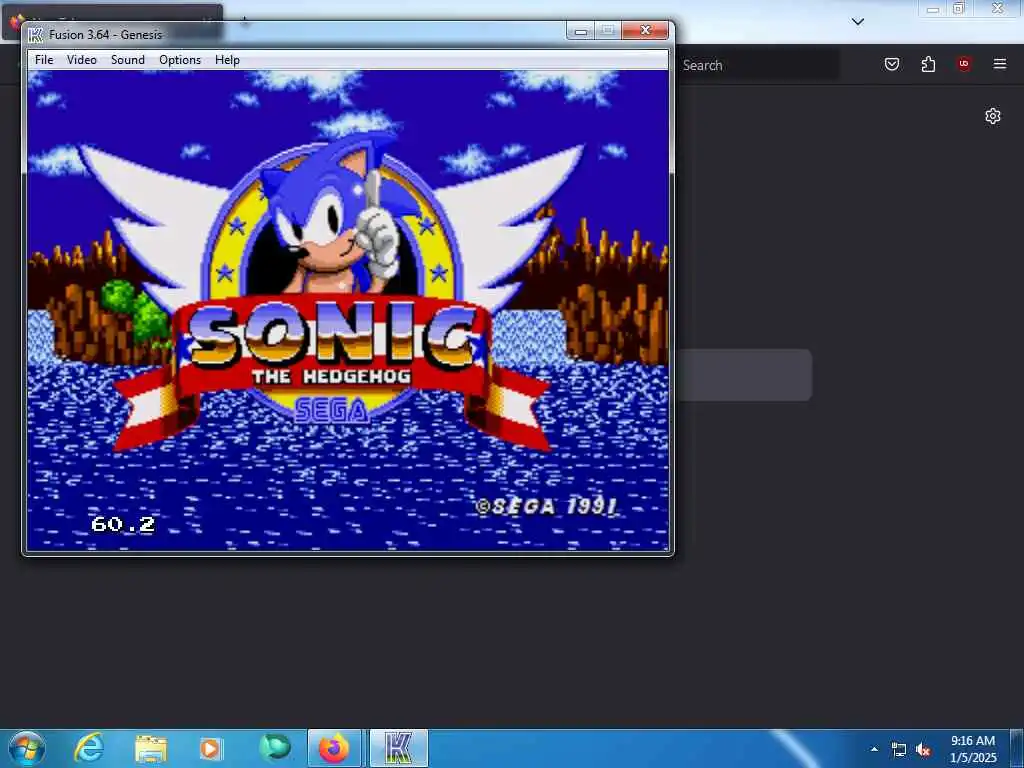
Task: Open the Video menu in Fusion
Action: tap(82, 59)
